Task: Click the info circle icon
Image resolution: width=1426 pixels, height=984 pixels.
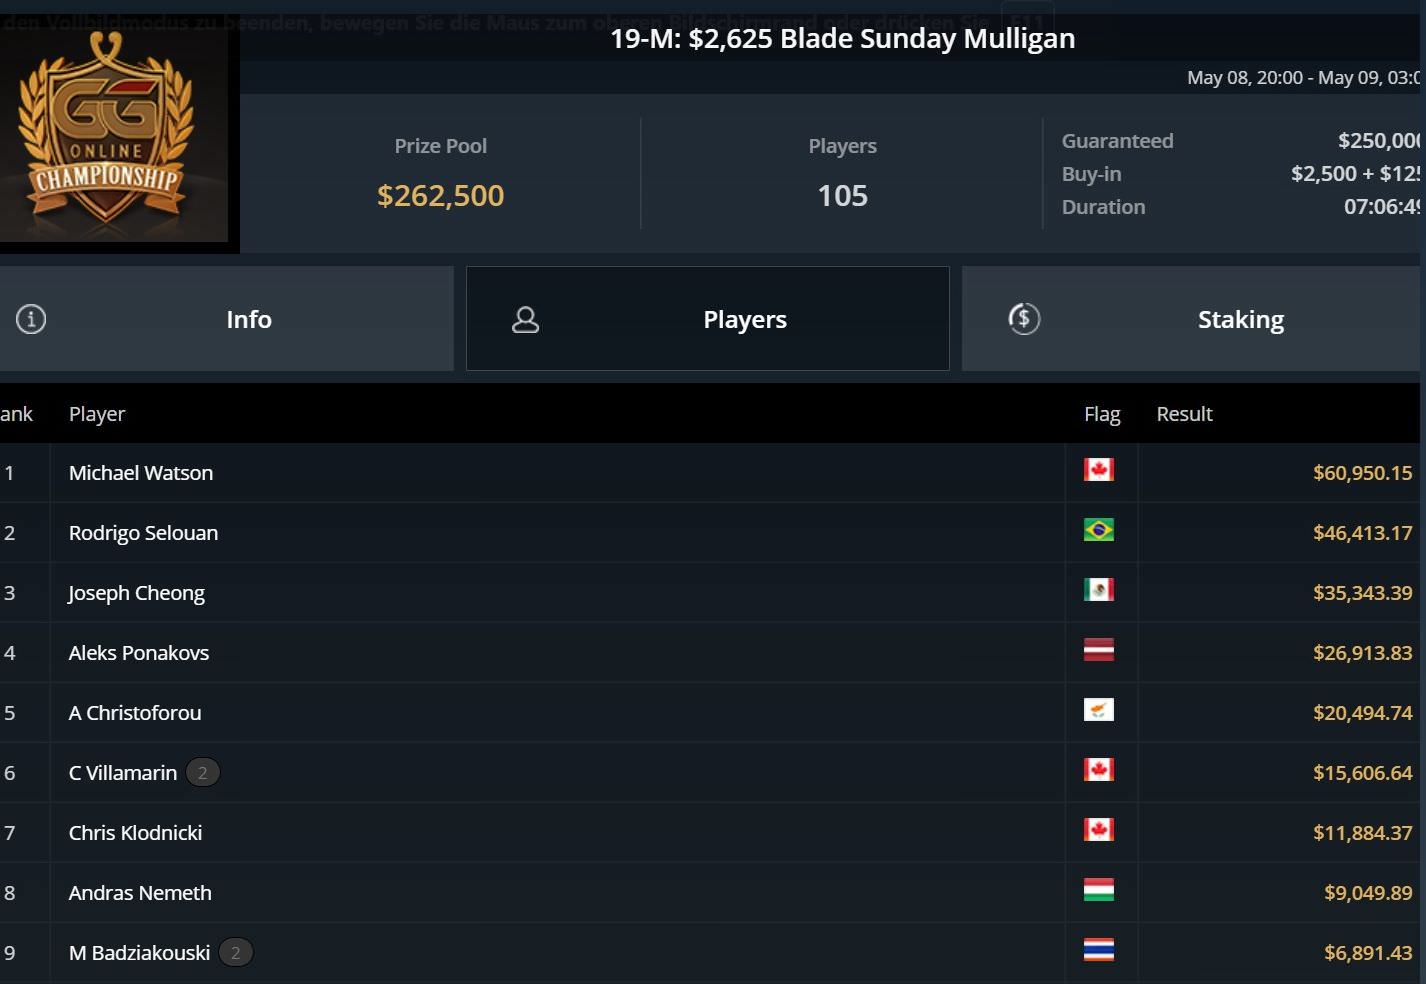Action: [x=31, y=319]
